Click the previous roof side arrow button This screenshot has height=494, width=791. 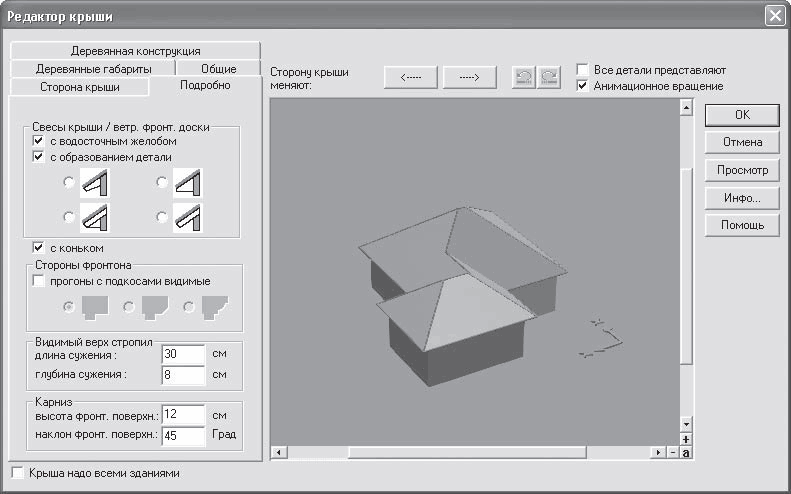click(411, 77)
